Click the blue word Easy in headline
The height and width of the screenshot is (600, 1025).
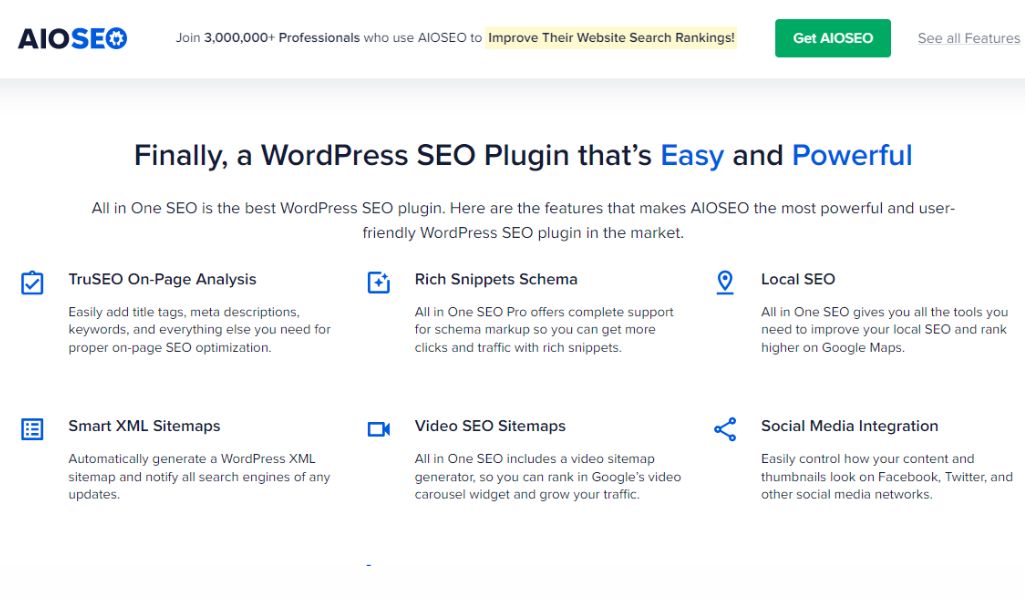692,156
